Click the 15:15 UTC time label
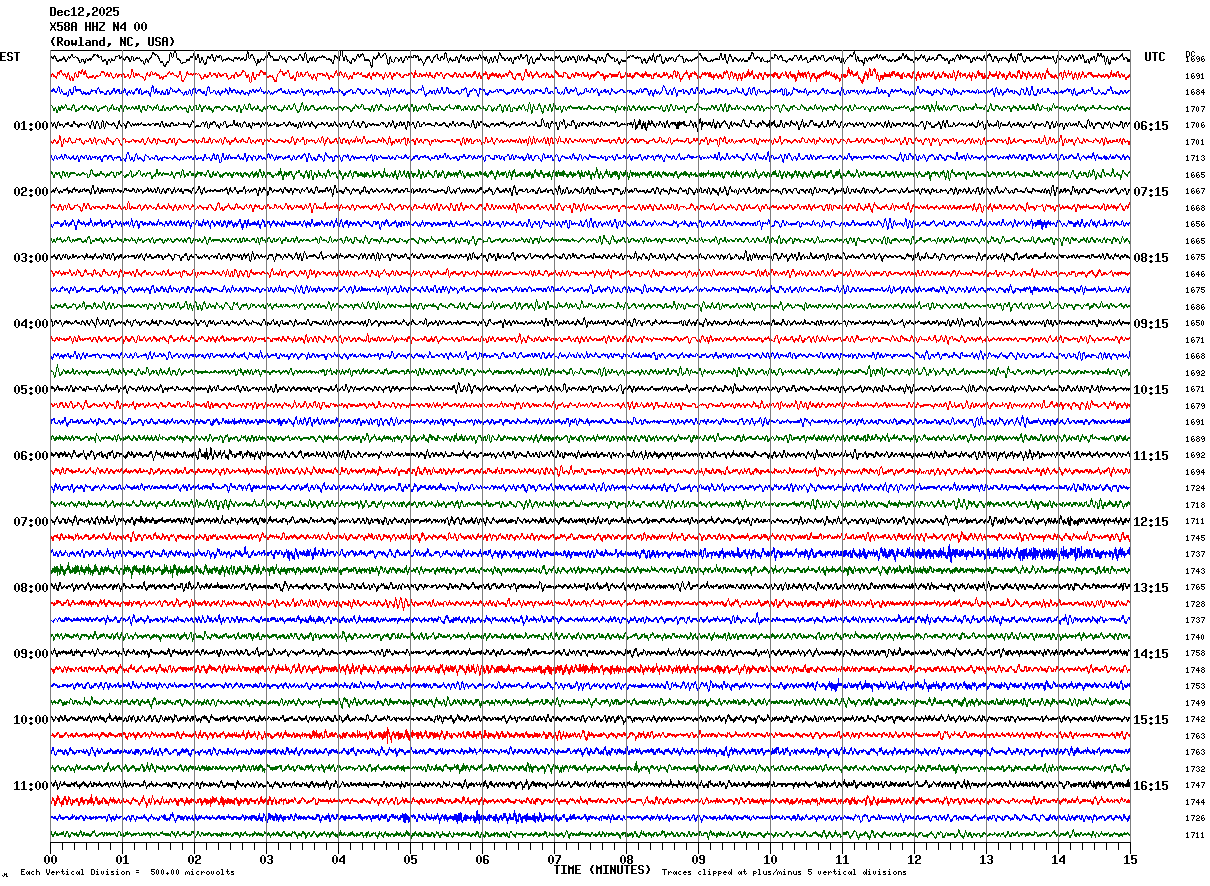The height and width of the screenshot is (886, 1210). (1151, 720)
